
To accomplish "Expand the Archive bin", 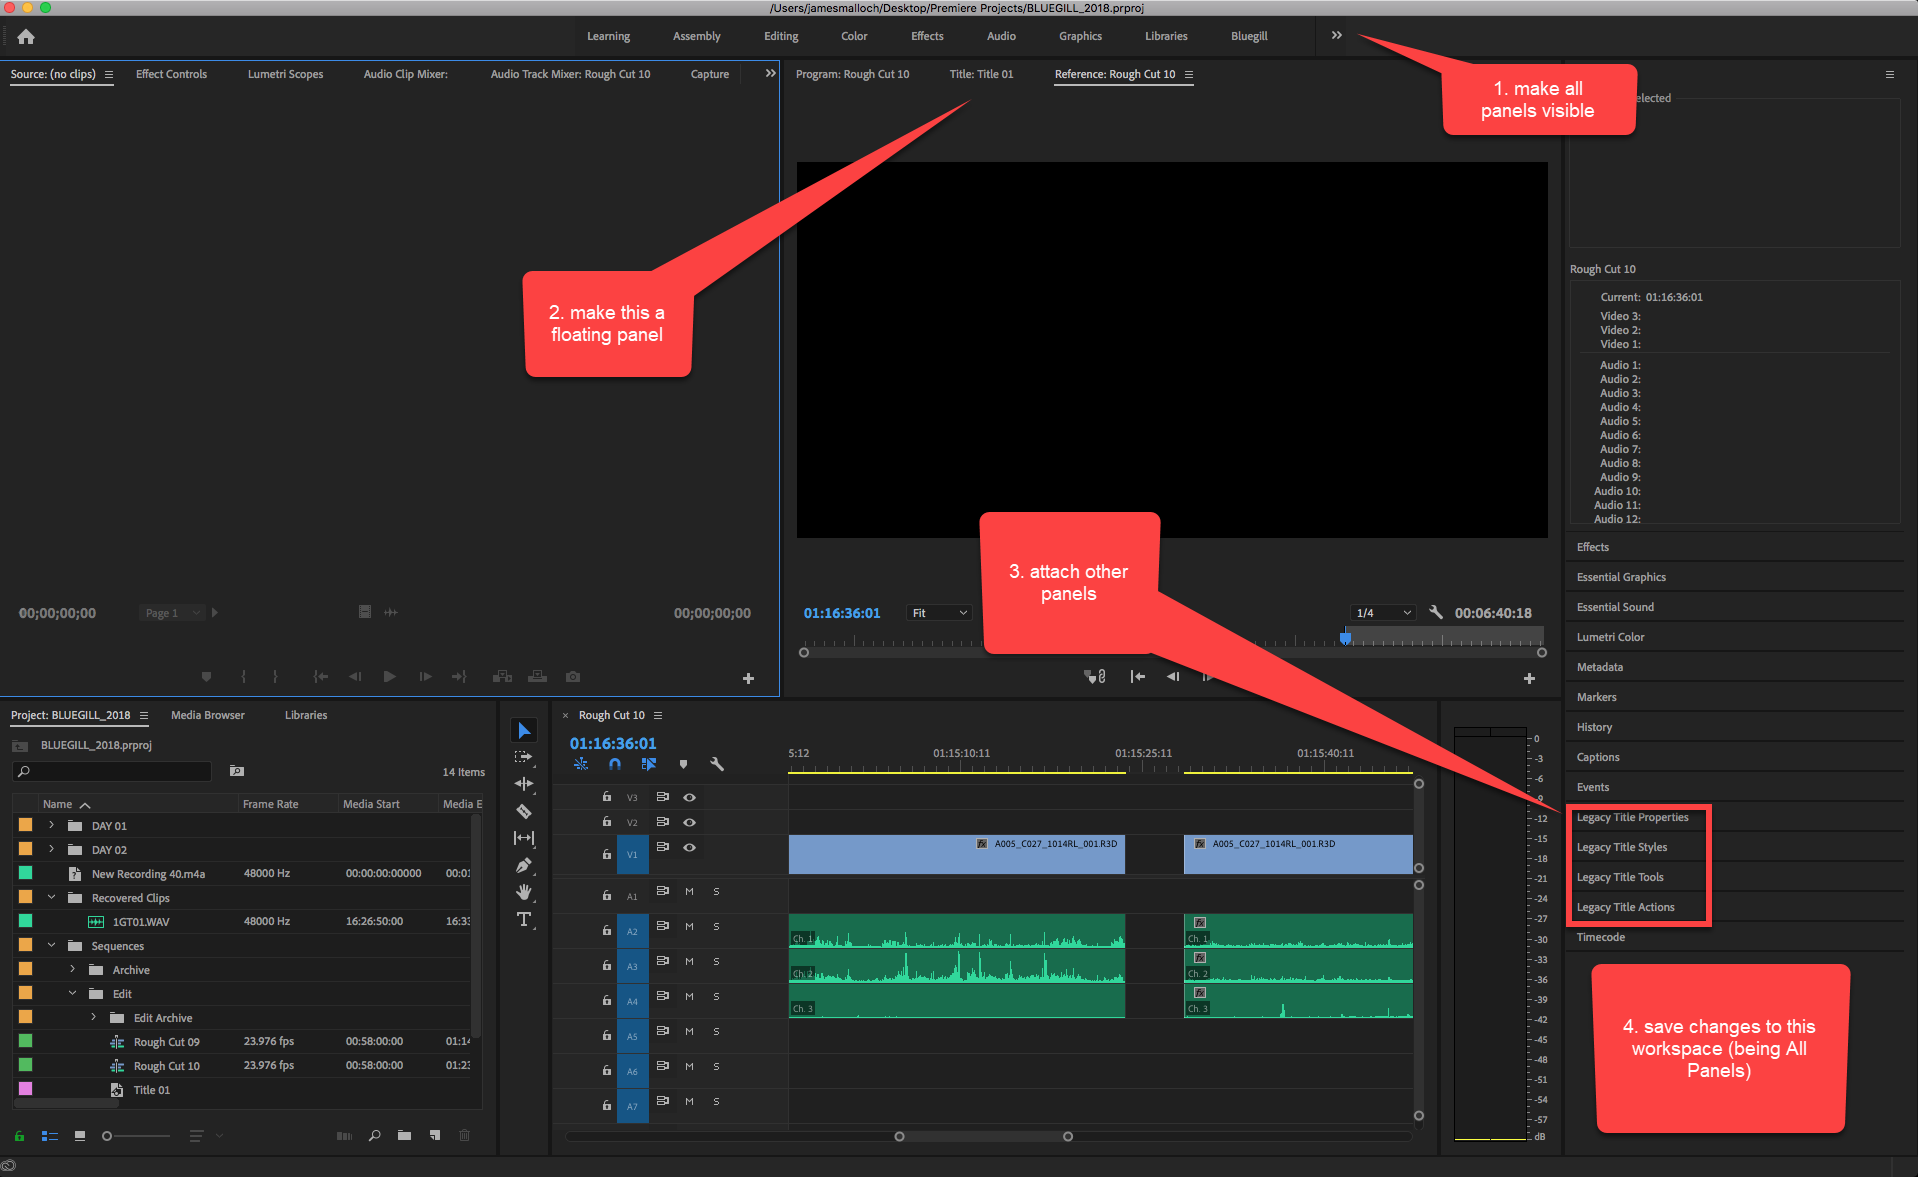I will point(72,969).
